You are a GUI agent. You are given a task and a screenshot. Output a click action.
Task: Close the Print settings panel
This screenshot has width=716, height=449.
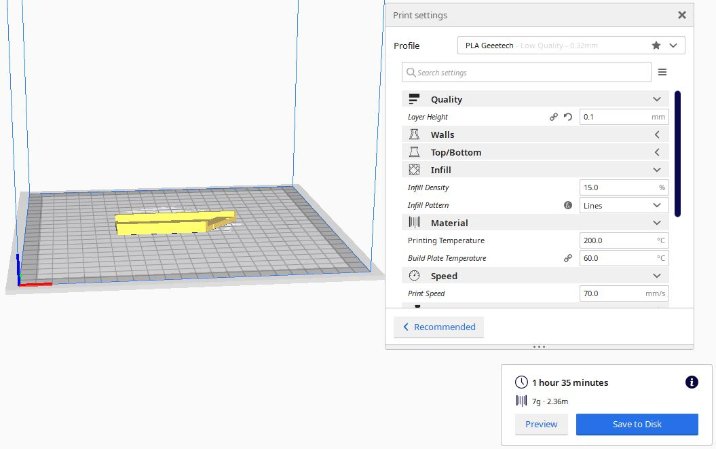pos(682,15)
